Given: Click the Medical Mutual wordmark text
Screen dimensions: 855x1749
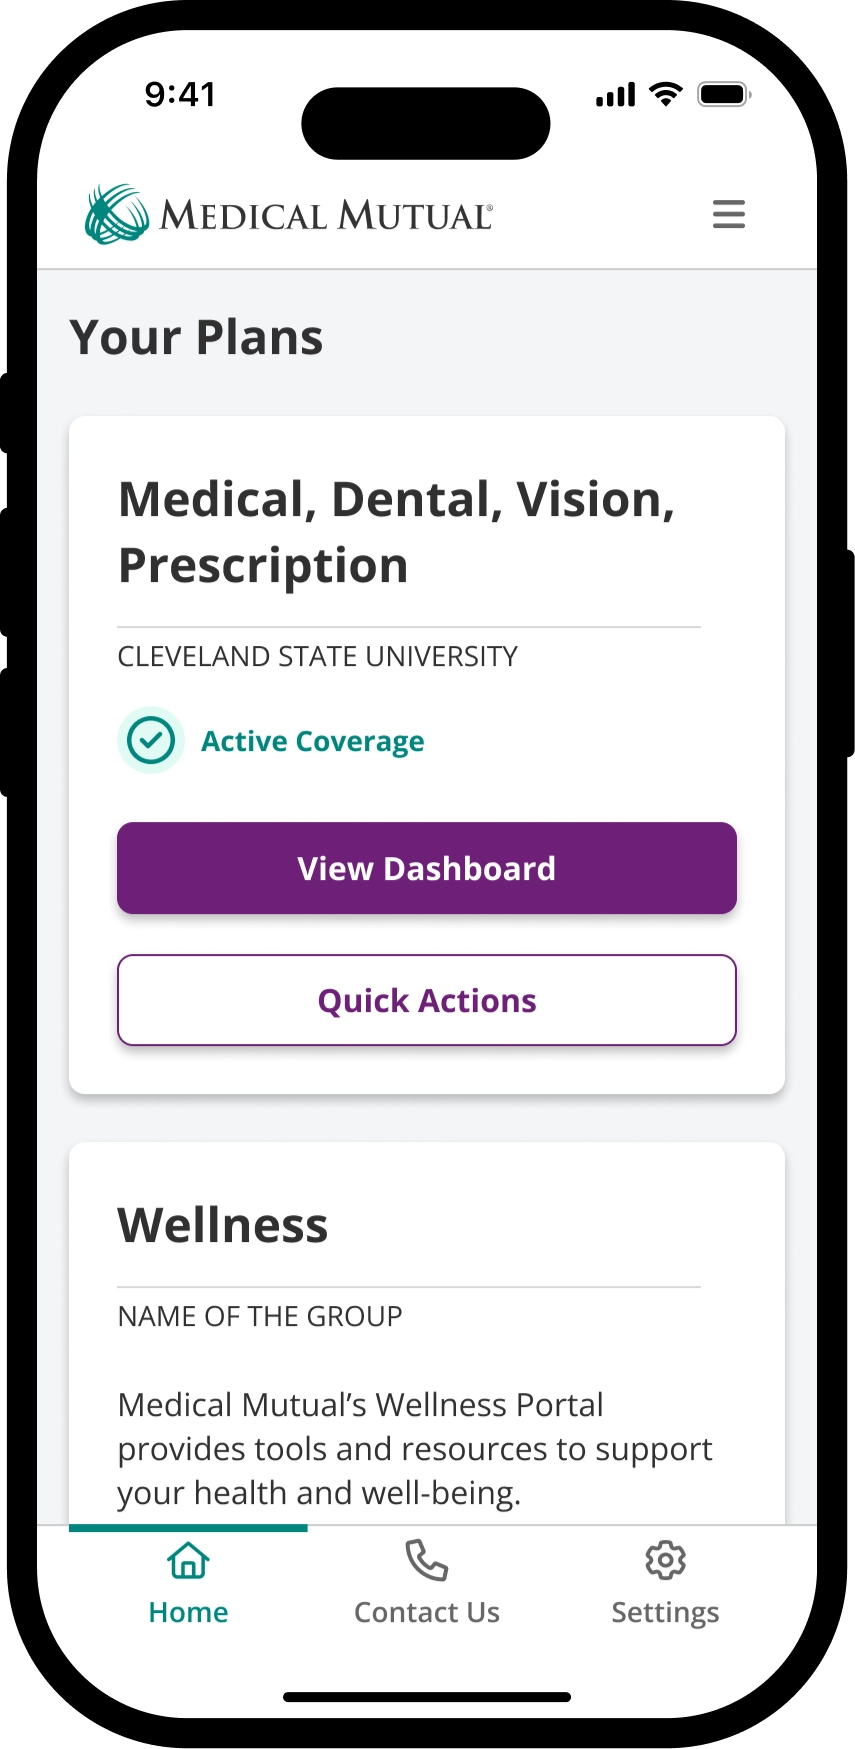Looking at the screenshot, I should [x=326, y=216].
